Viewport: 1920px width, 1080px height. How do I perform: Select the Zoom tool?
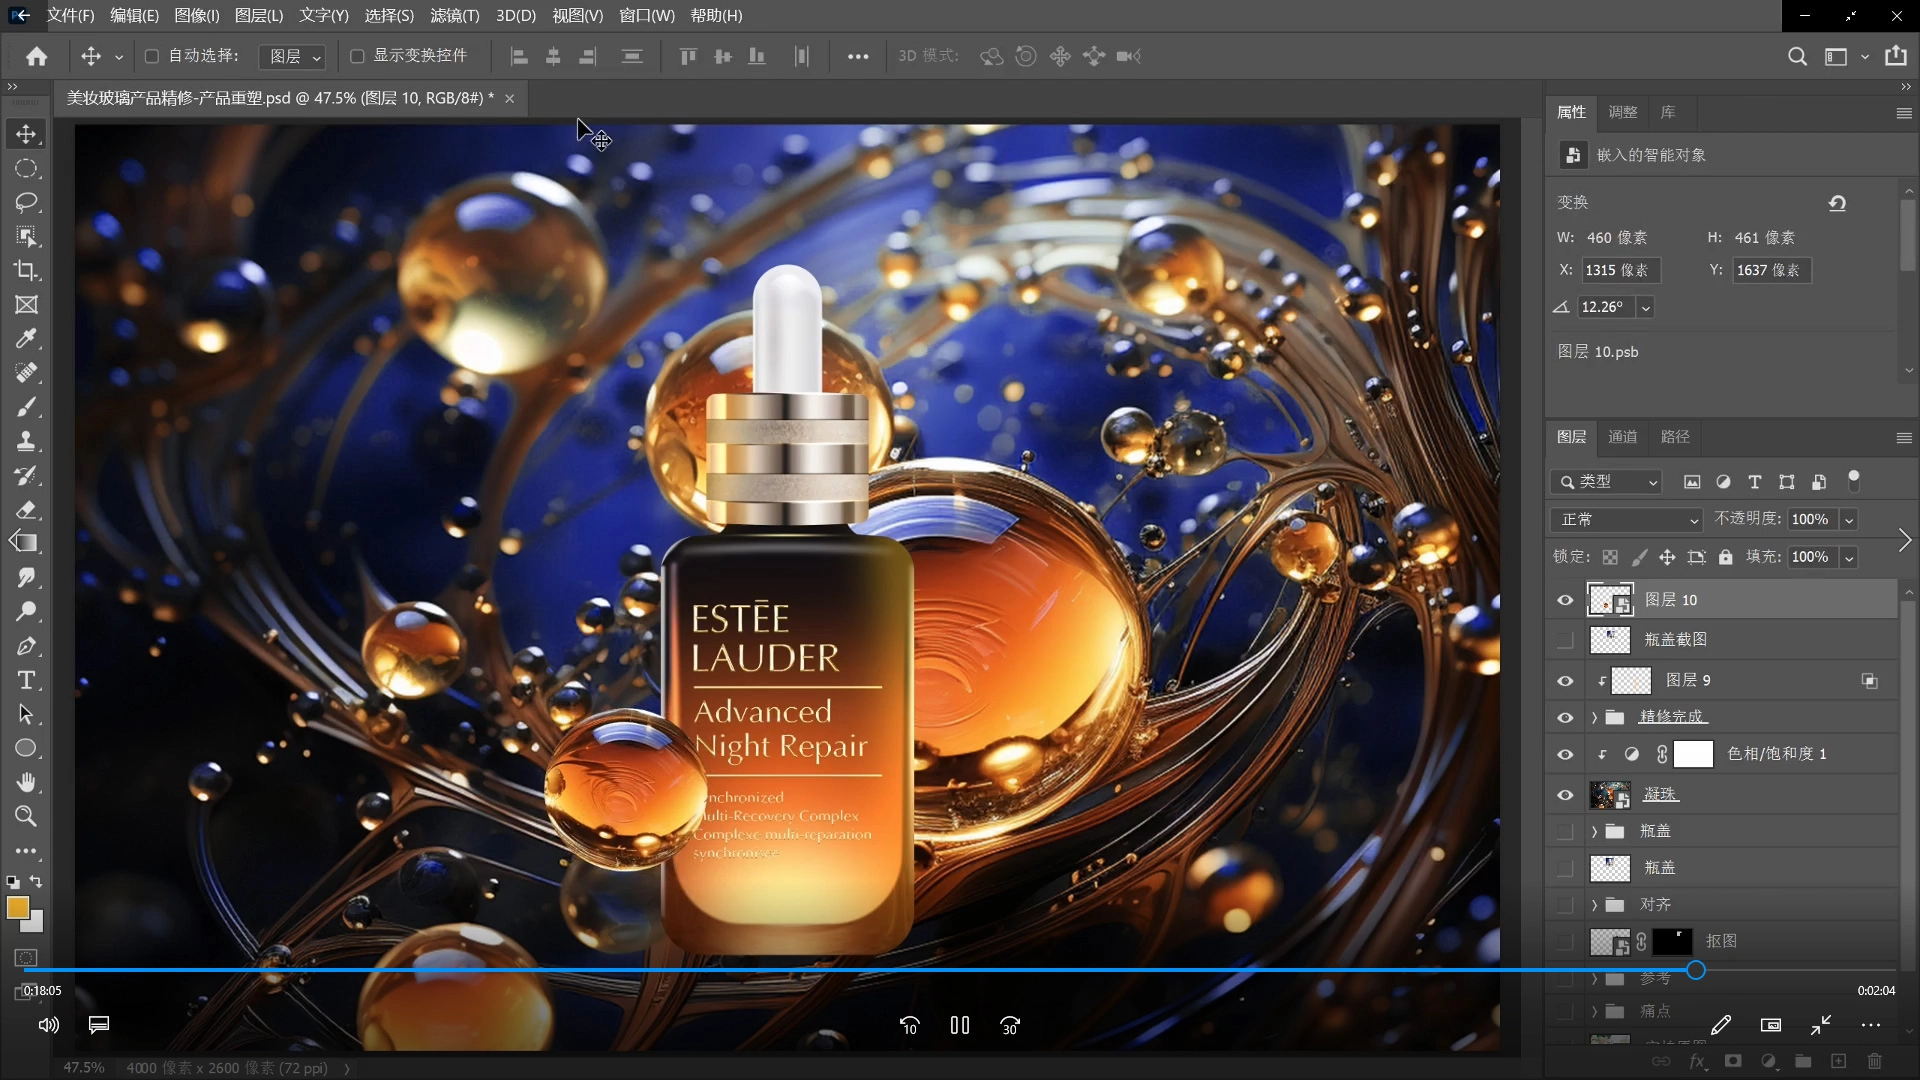coord(26,816)
